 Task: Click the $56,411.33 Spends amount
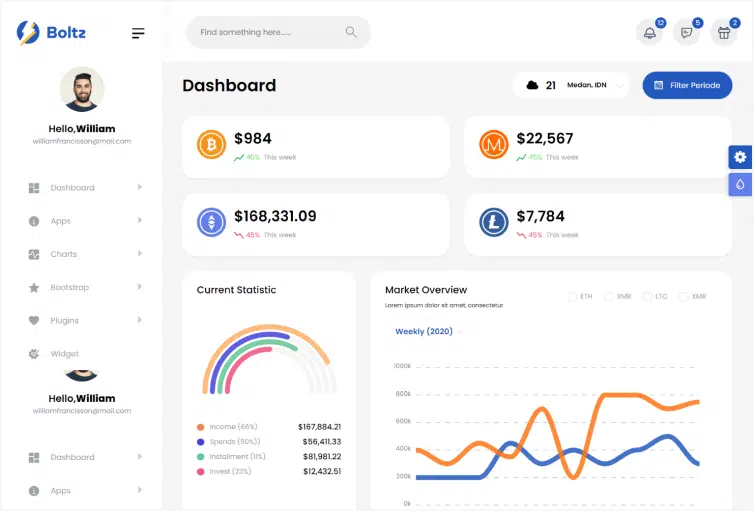pyautogui.click(x=322, y=442)
